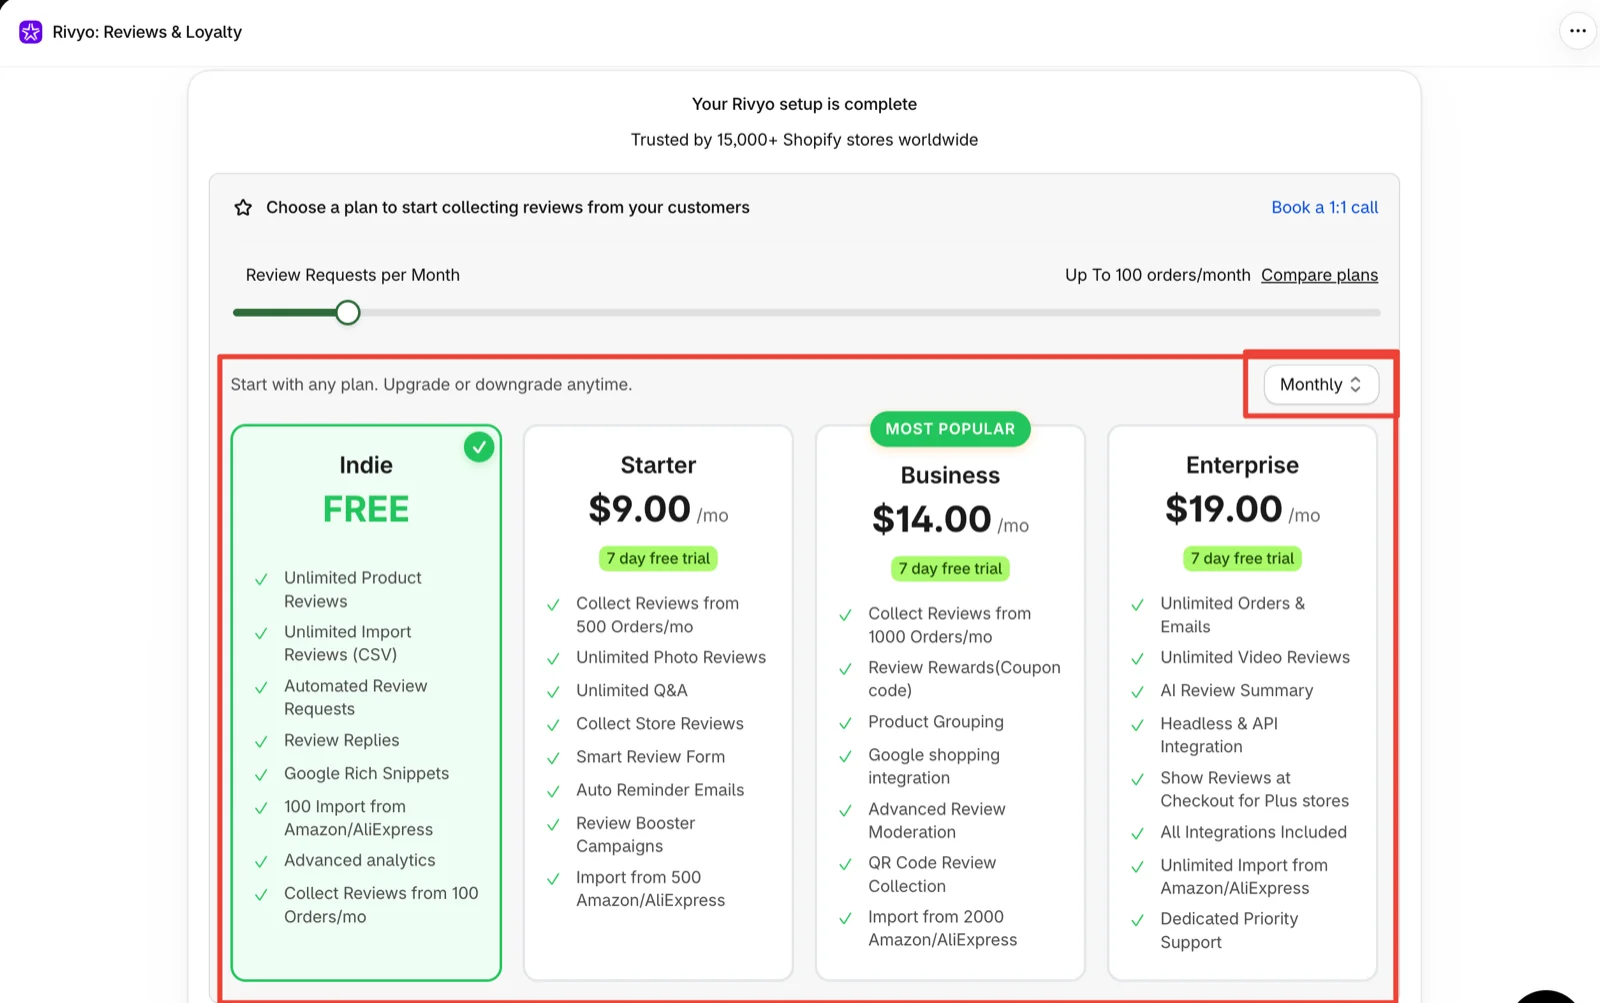Click checkmark next to QR Code Review Collection

point(845,864)
